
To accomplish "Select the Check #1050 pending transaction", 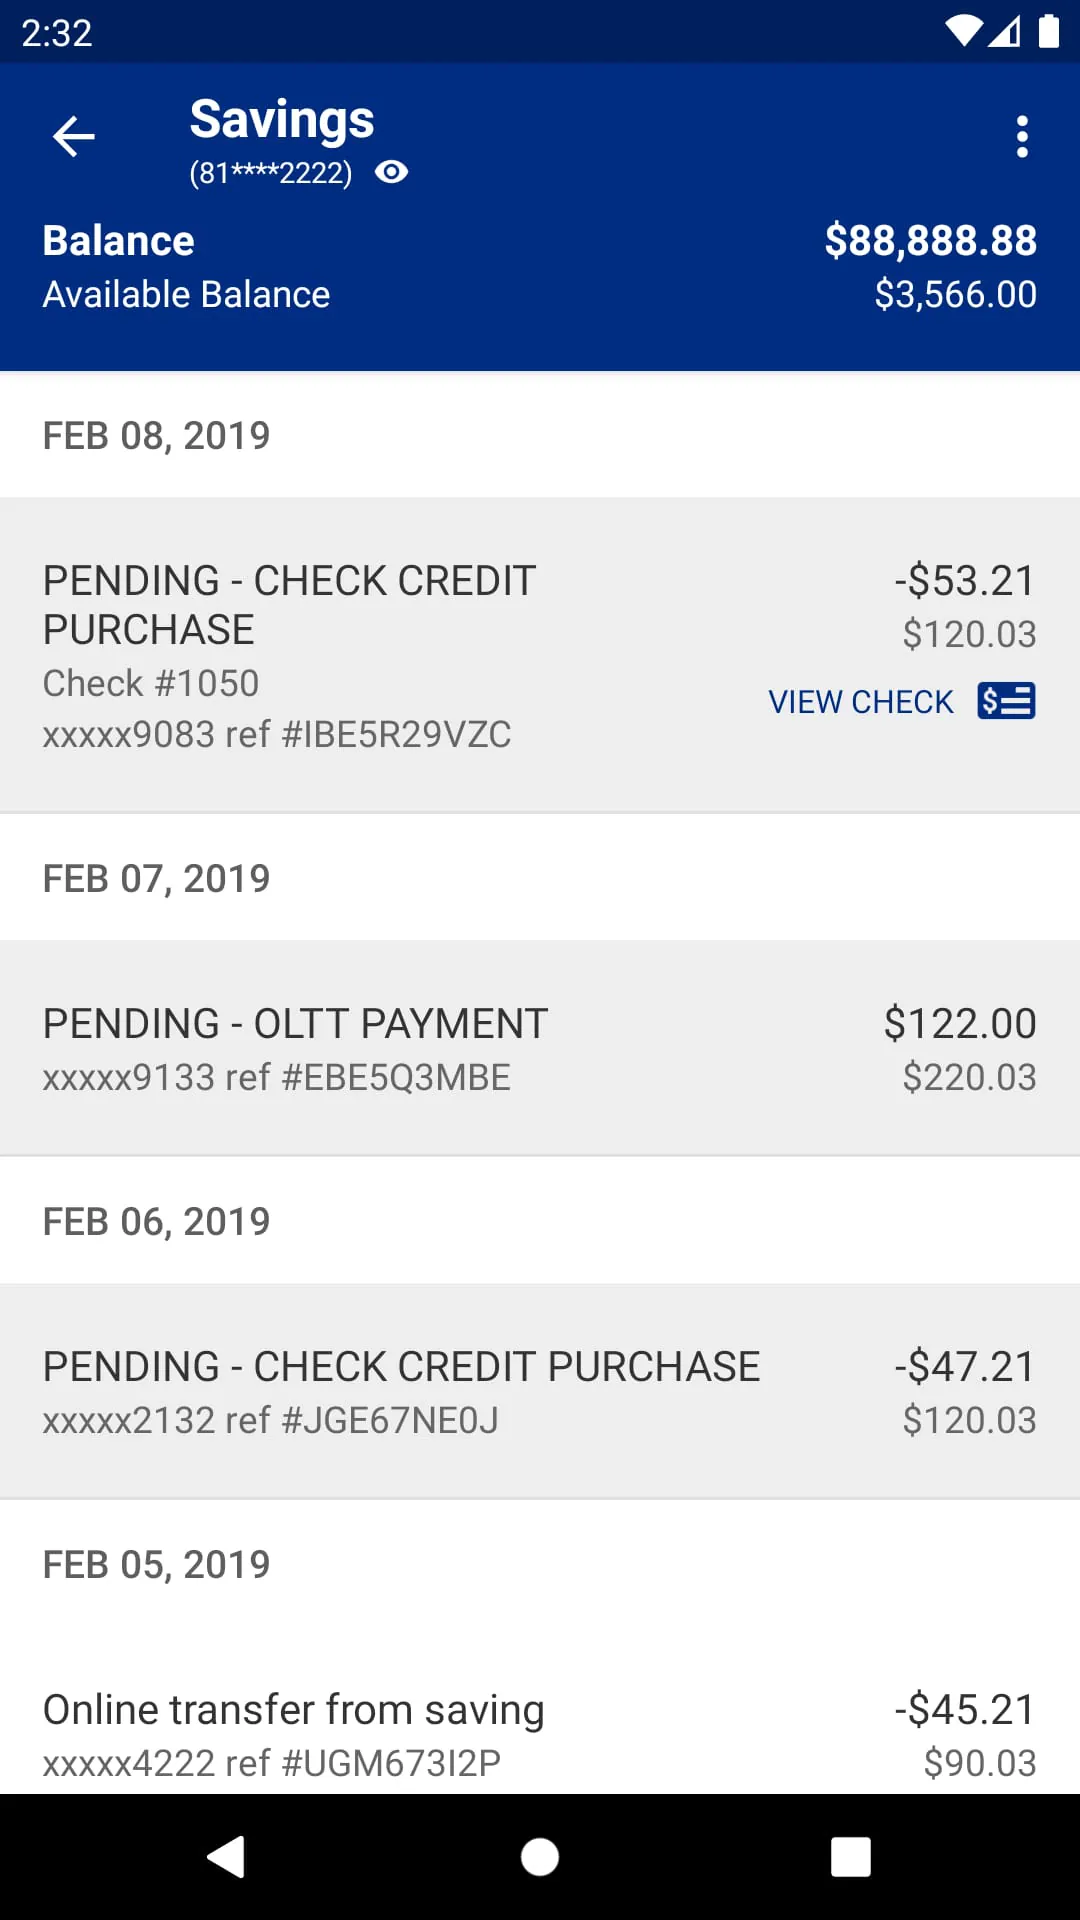I will pyautogui.click(x=400, y=655).
